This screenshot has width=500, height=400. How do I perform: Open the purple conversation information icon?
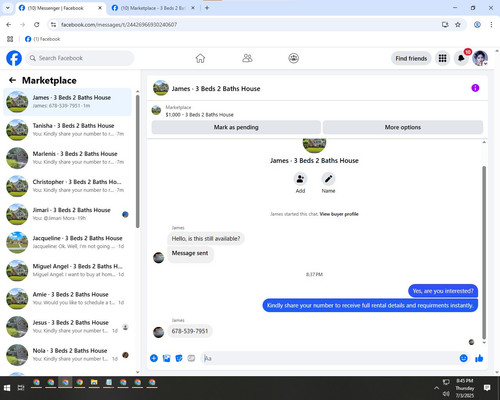[475, 88]
